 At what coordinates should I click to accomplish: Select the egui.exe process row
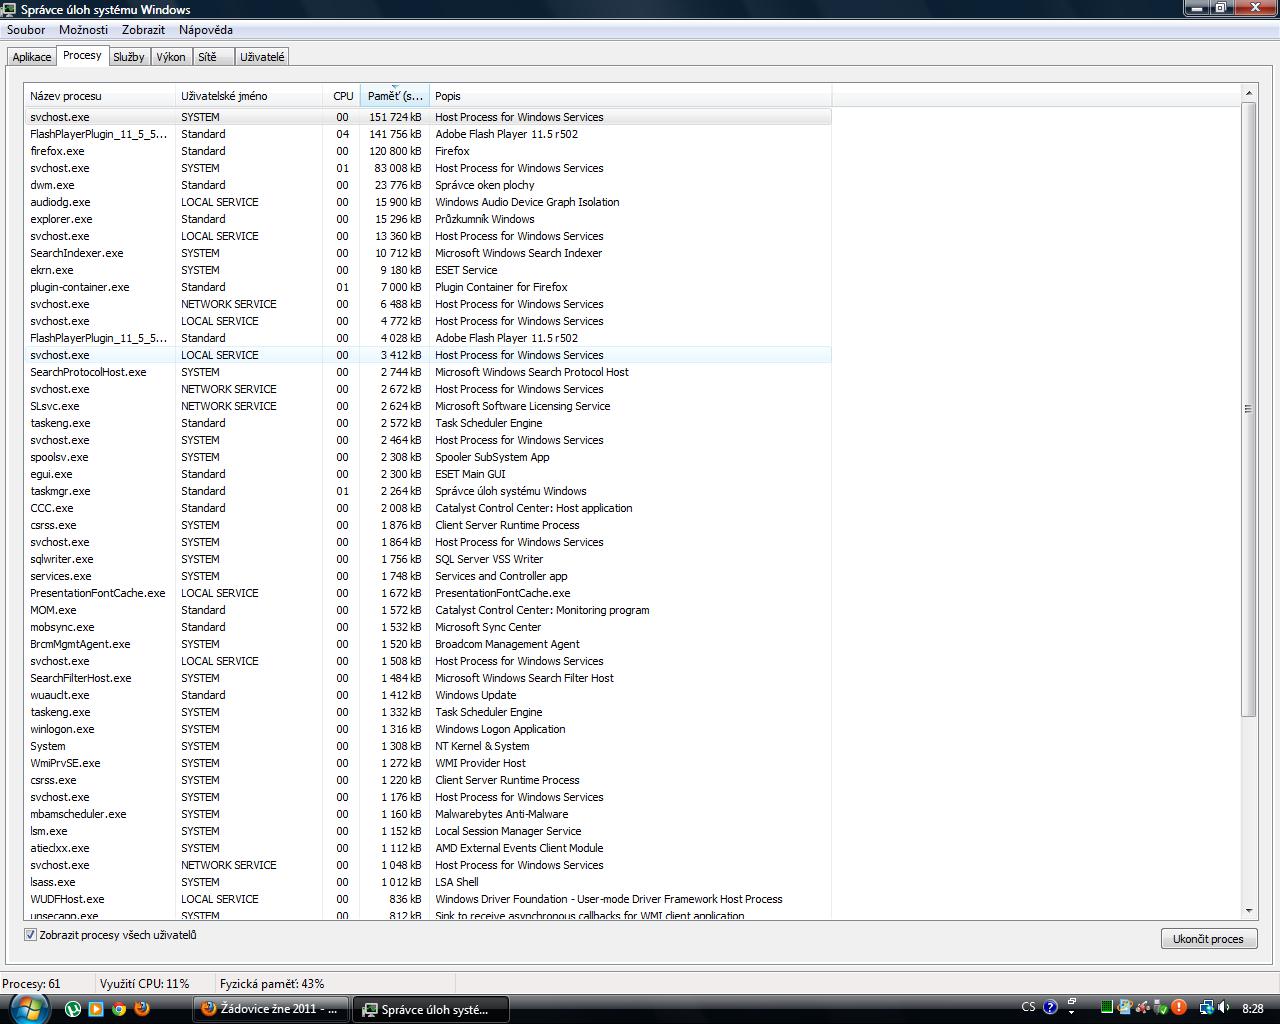(428, 474)
